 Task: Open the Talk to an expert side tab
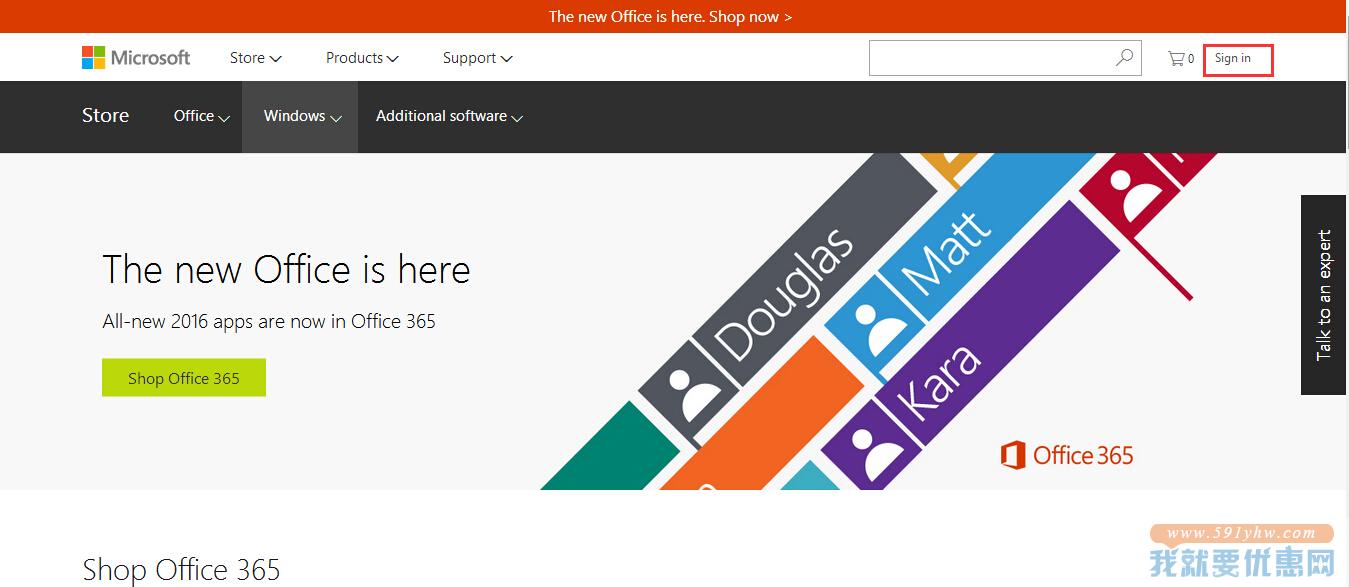(x=1324, y=295)
